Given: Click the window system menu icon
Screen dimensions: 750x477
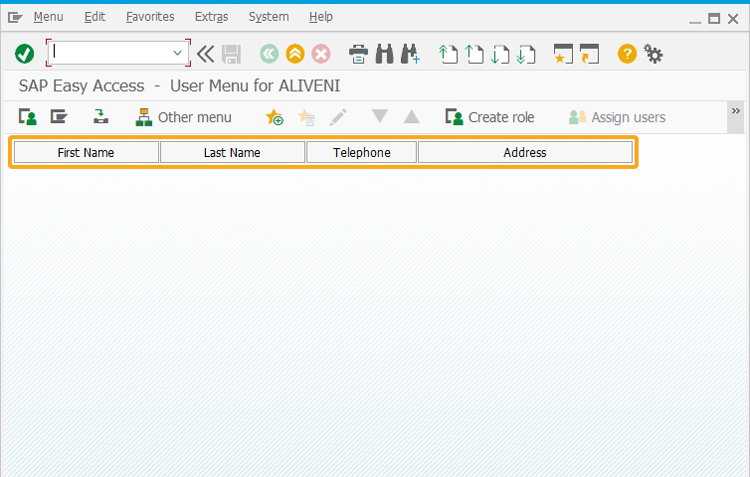Looking at the screenshot, I should pos(15,18).
